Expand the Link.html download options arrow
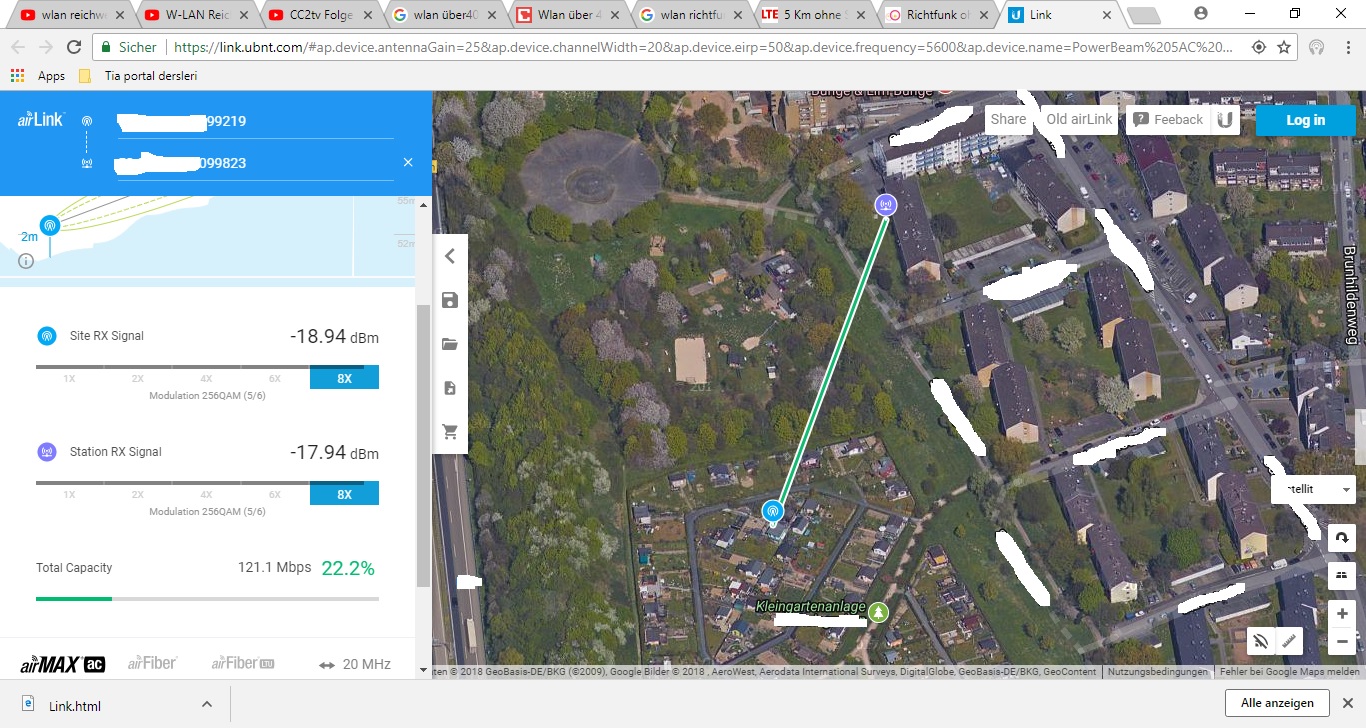 [x=207, y=704]
